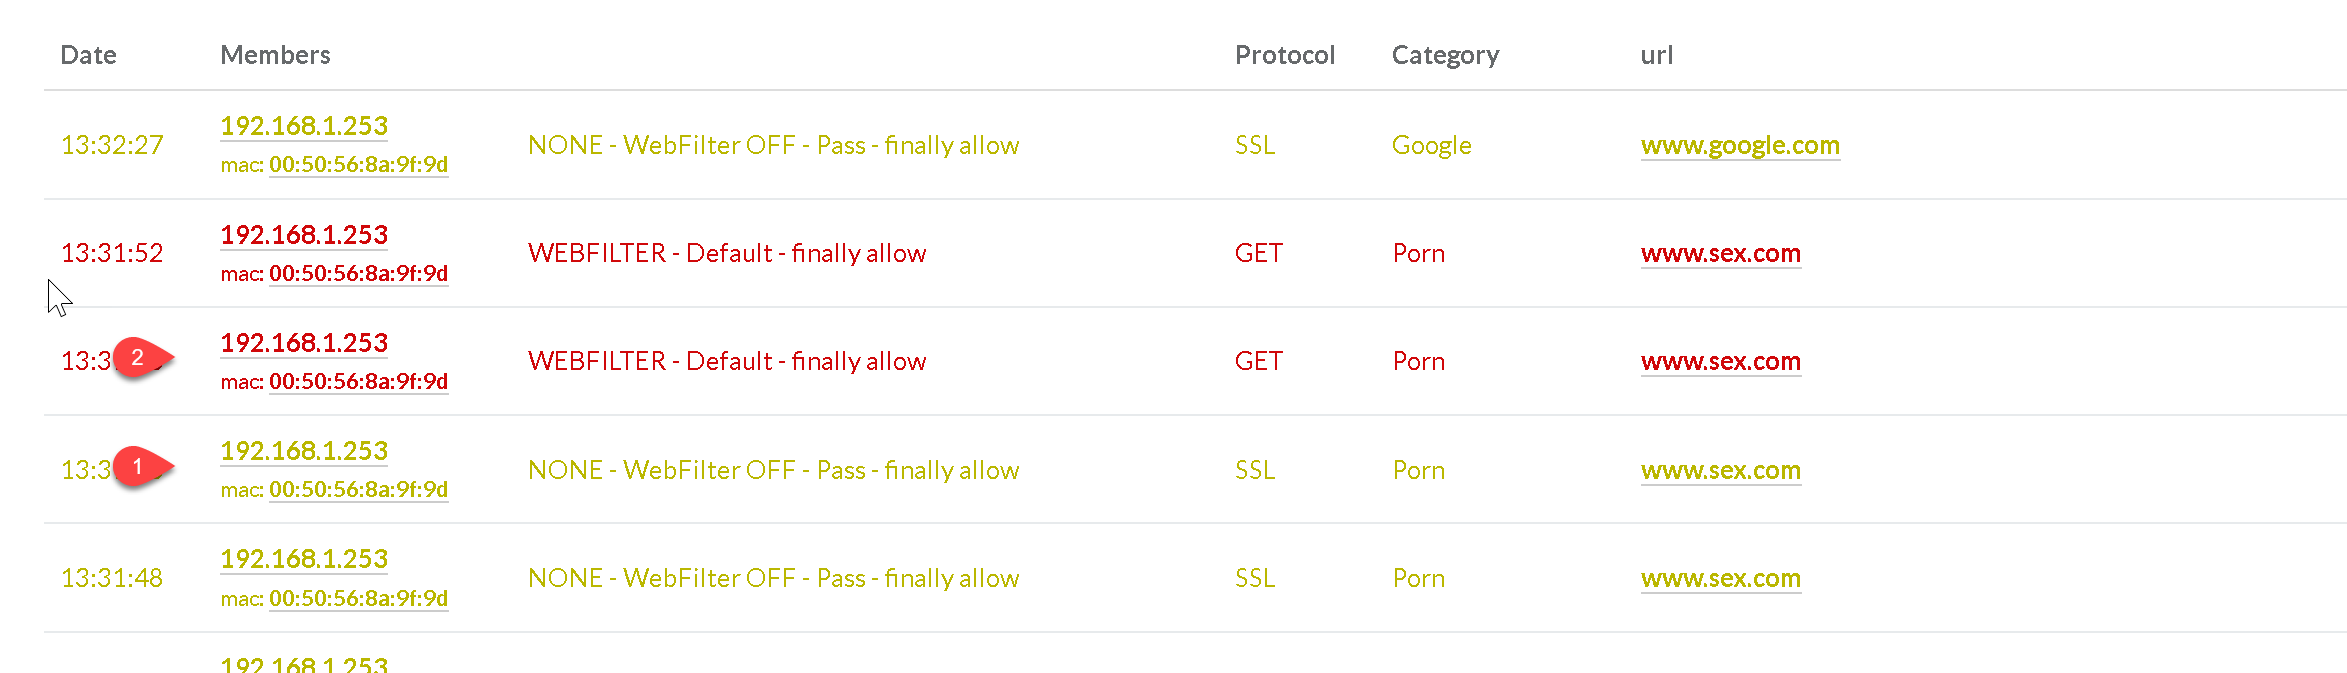Click the red marker numbered 2
2347x673 pixels.
(x=139, y=358)
